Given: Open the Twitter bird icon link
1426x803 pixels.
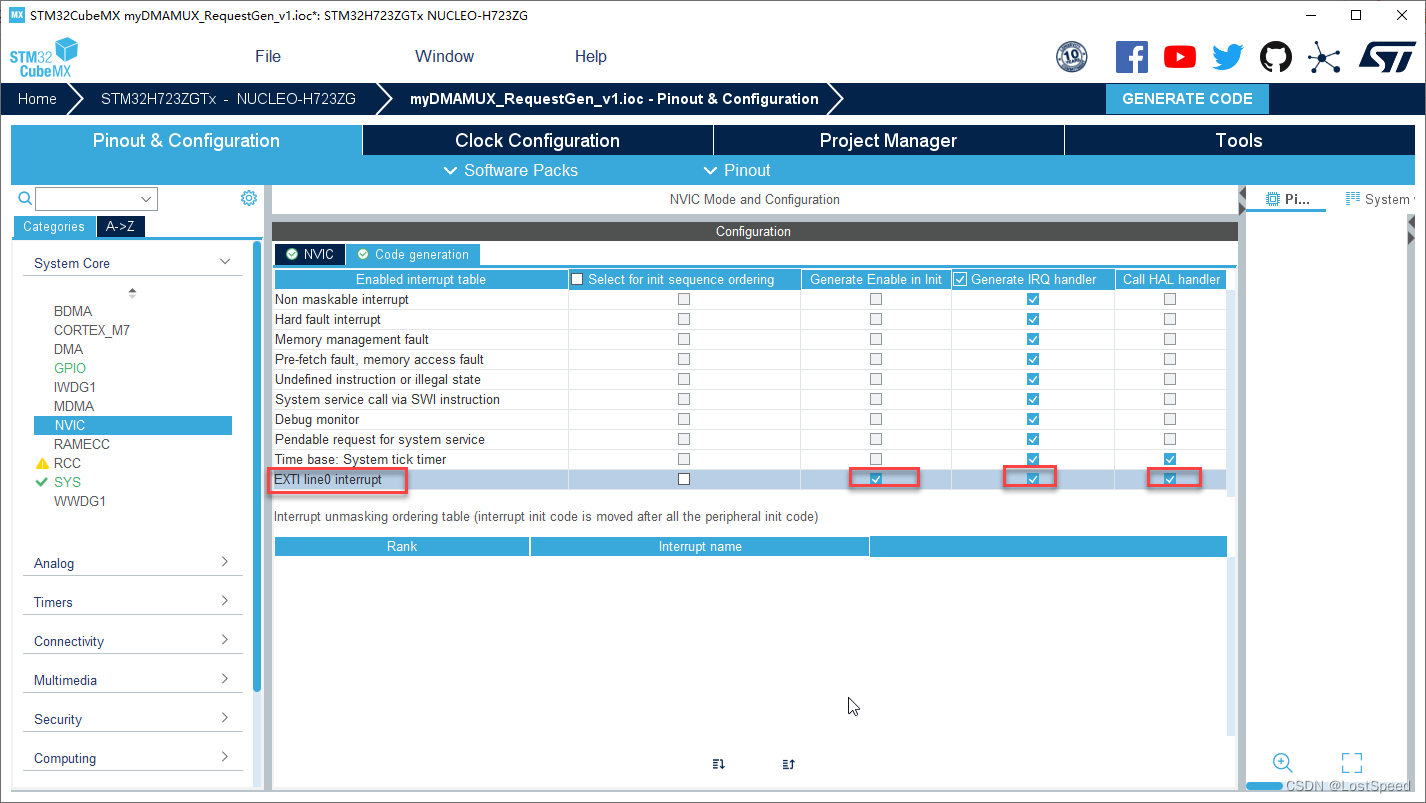Looking at the screenshot, I should coord(1228,57).
